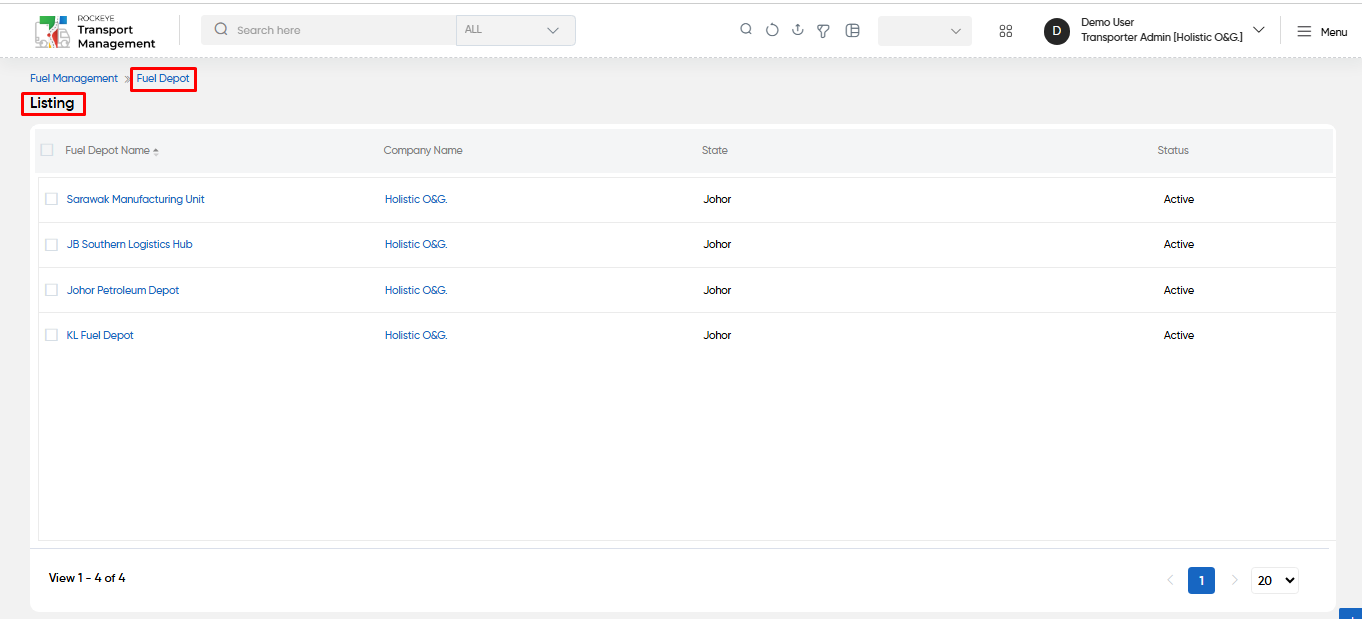Click Johor in JB Southern Logistics row
The image size is (1362, 619).
(717, 244)
